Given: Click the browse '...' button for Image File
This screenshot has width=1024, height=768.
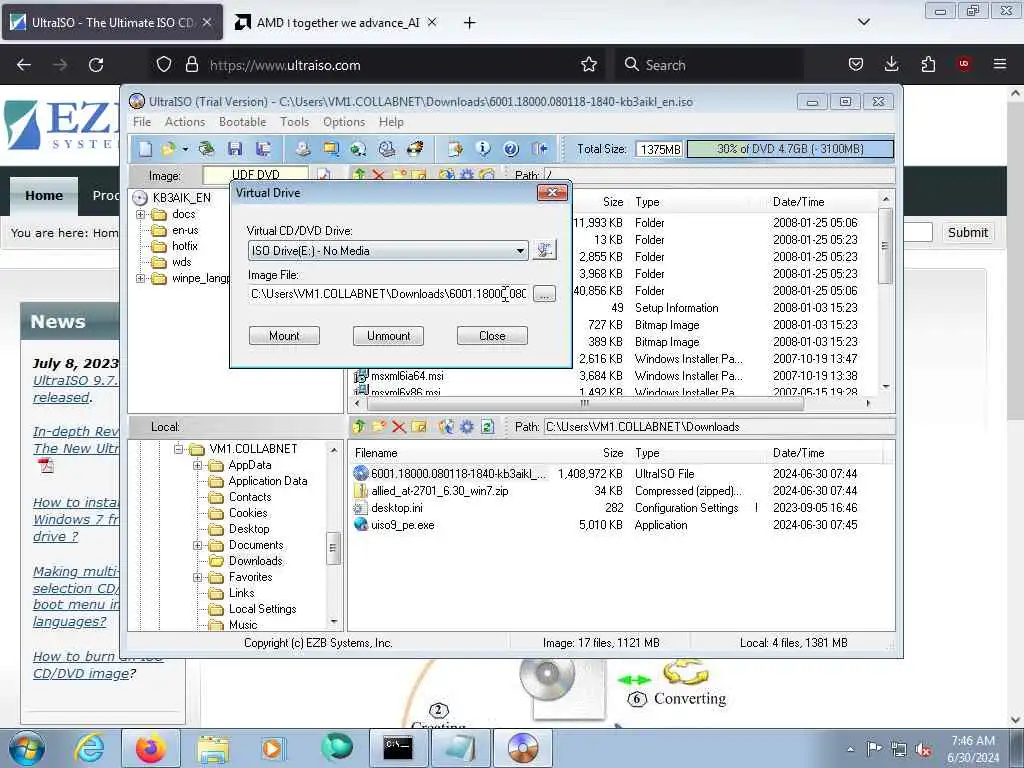Looking at the screenshot, I should pos(545,294).
